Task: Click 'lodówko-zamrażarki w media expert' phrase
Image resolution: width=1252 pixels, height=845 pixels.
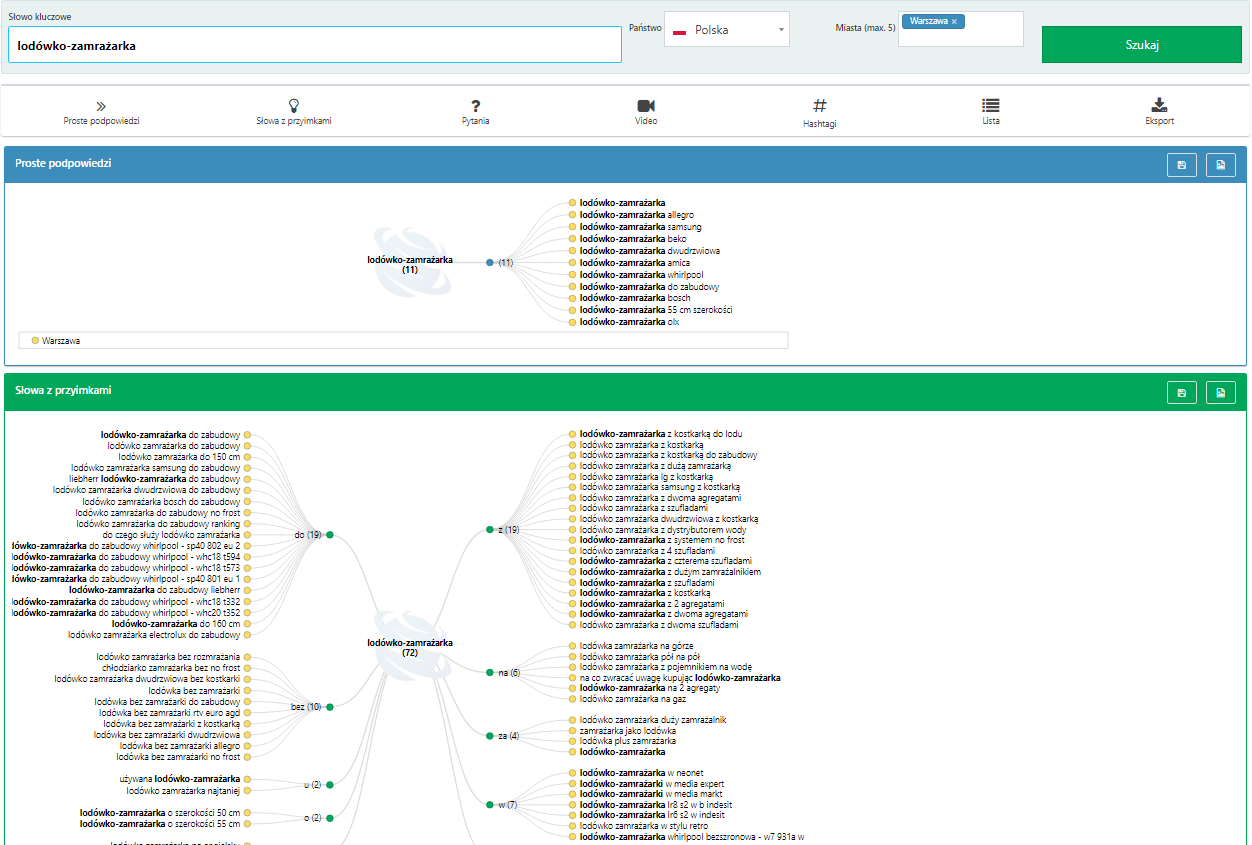Action: coord(652,784)
